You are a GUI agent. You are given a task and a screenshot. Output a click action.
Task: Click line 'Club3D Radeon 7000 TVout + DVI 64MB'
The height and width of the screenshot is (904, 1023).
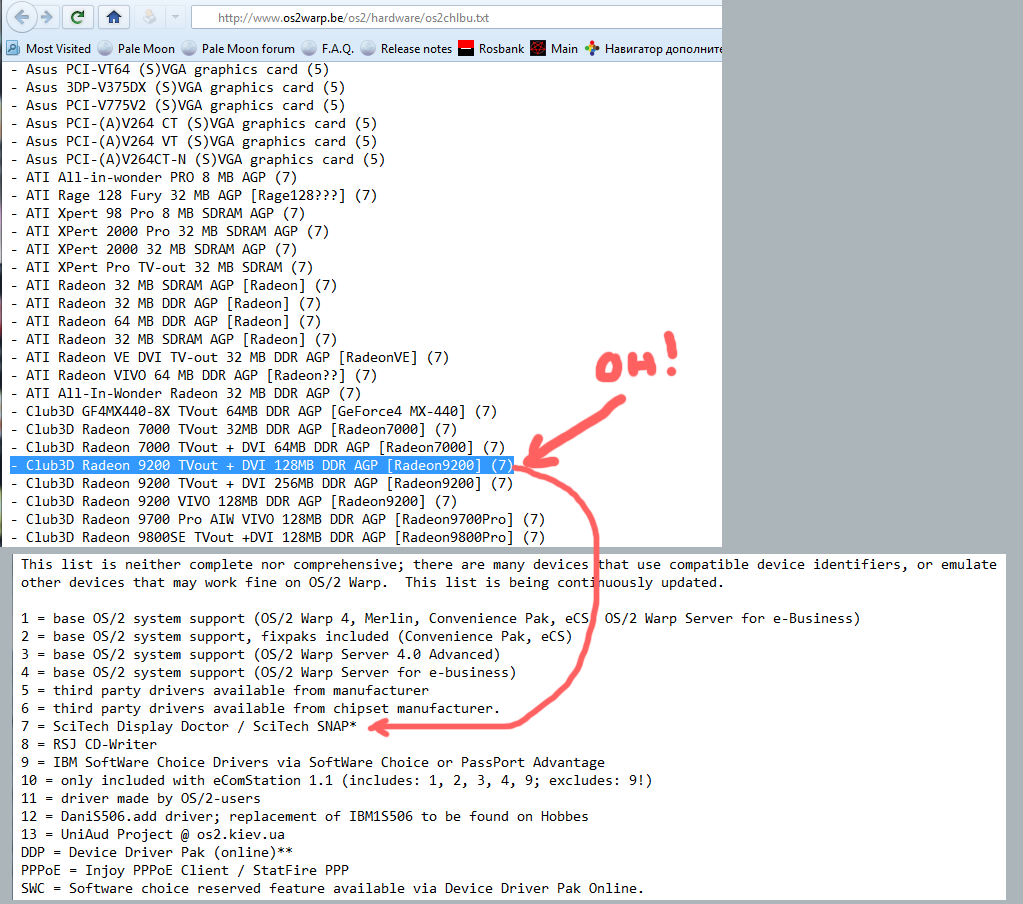(x=258, y=447)
